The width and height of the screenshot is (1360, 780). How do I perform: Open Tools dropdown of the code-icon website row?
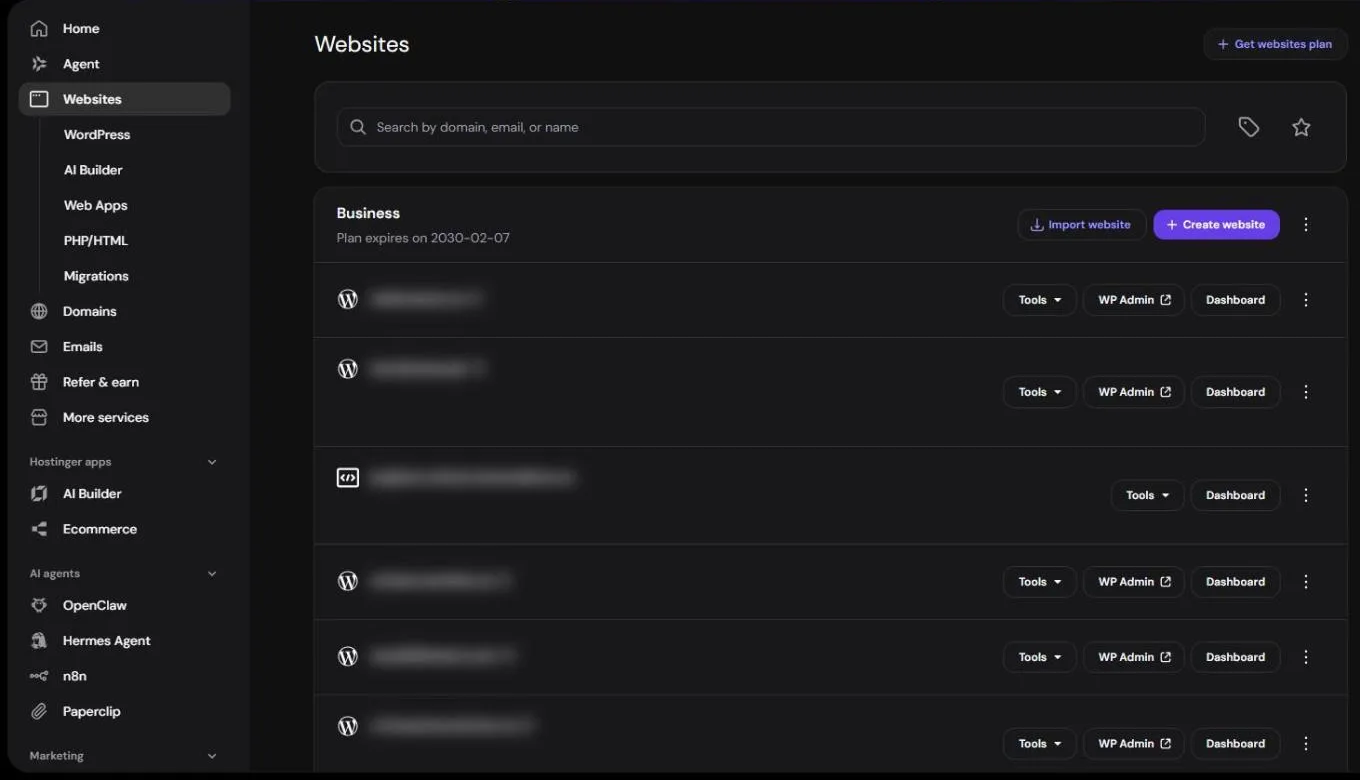(x=1147, y=495)
